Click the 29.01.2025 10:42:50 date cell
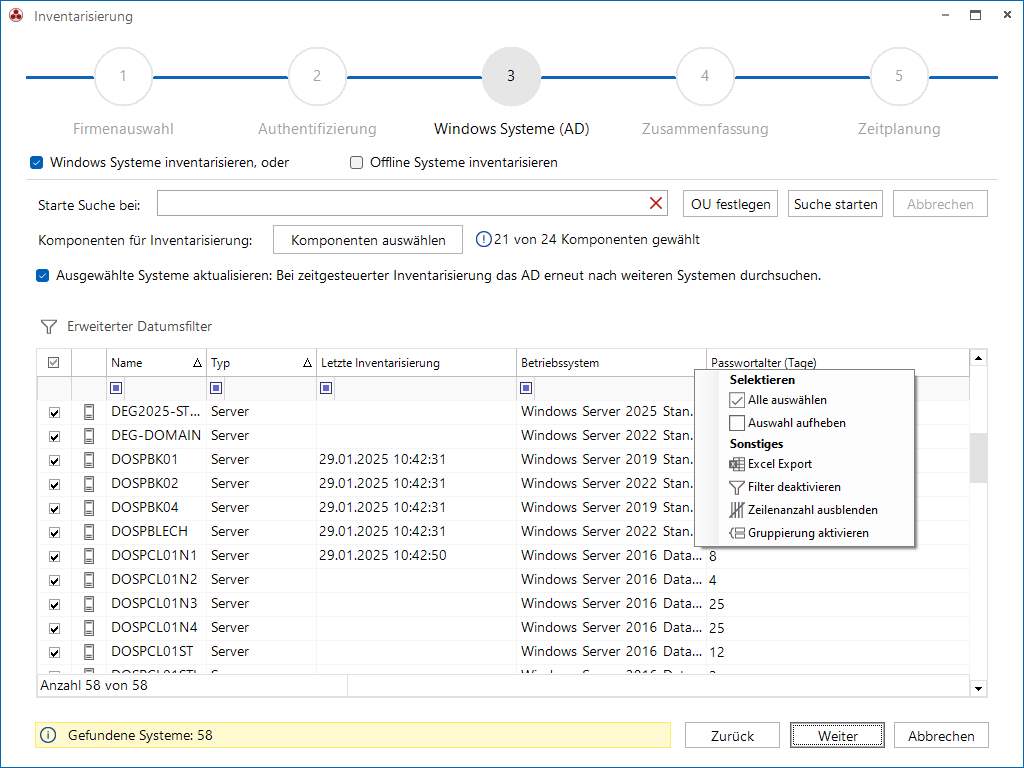1024x768 pixels. (x=416, y=556)
